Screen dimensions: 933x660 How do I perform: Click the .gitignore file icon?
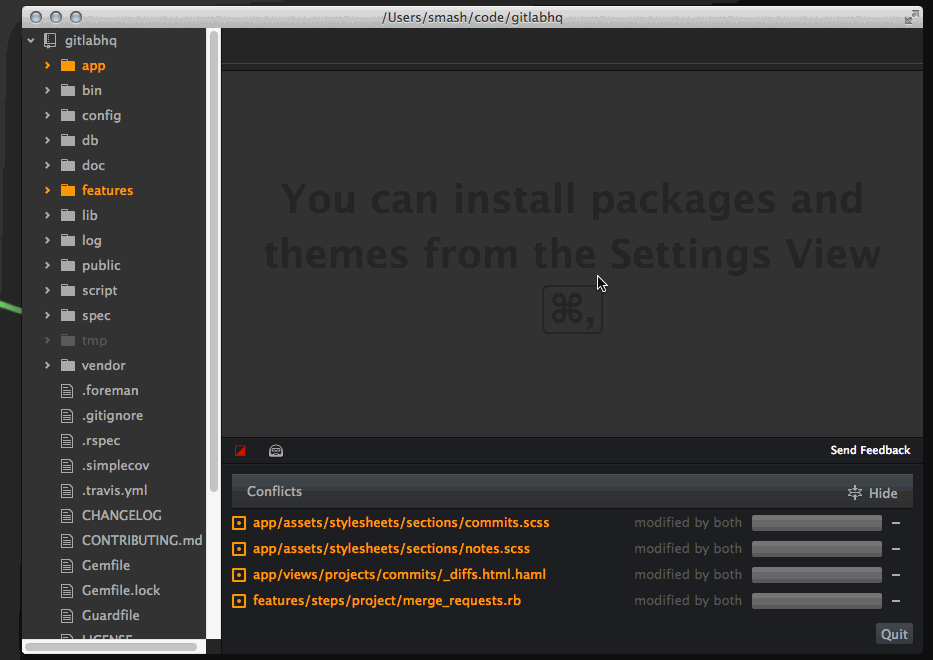coord(68,416)
